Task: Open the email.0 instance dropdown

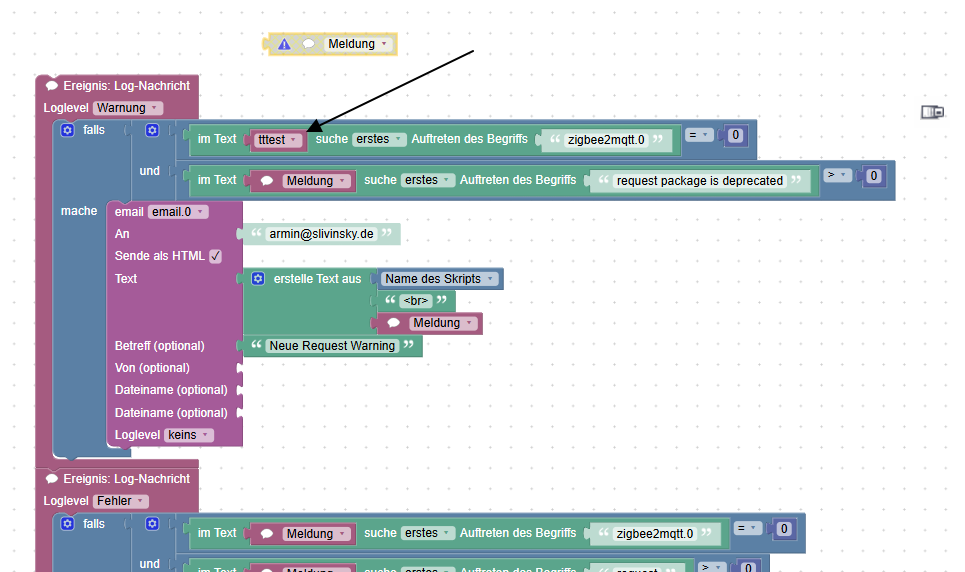Action: 178,212
